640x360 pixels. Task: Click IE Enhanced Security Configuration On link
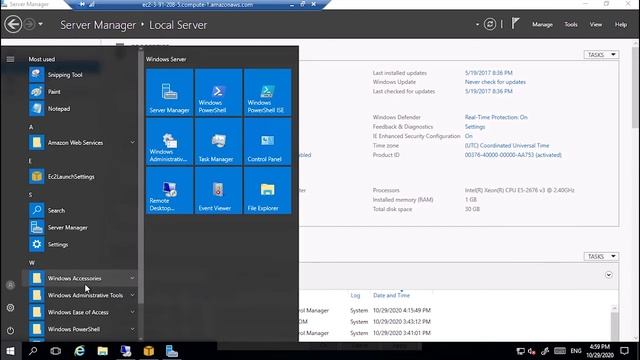click(468, 136)
